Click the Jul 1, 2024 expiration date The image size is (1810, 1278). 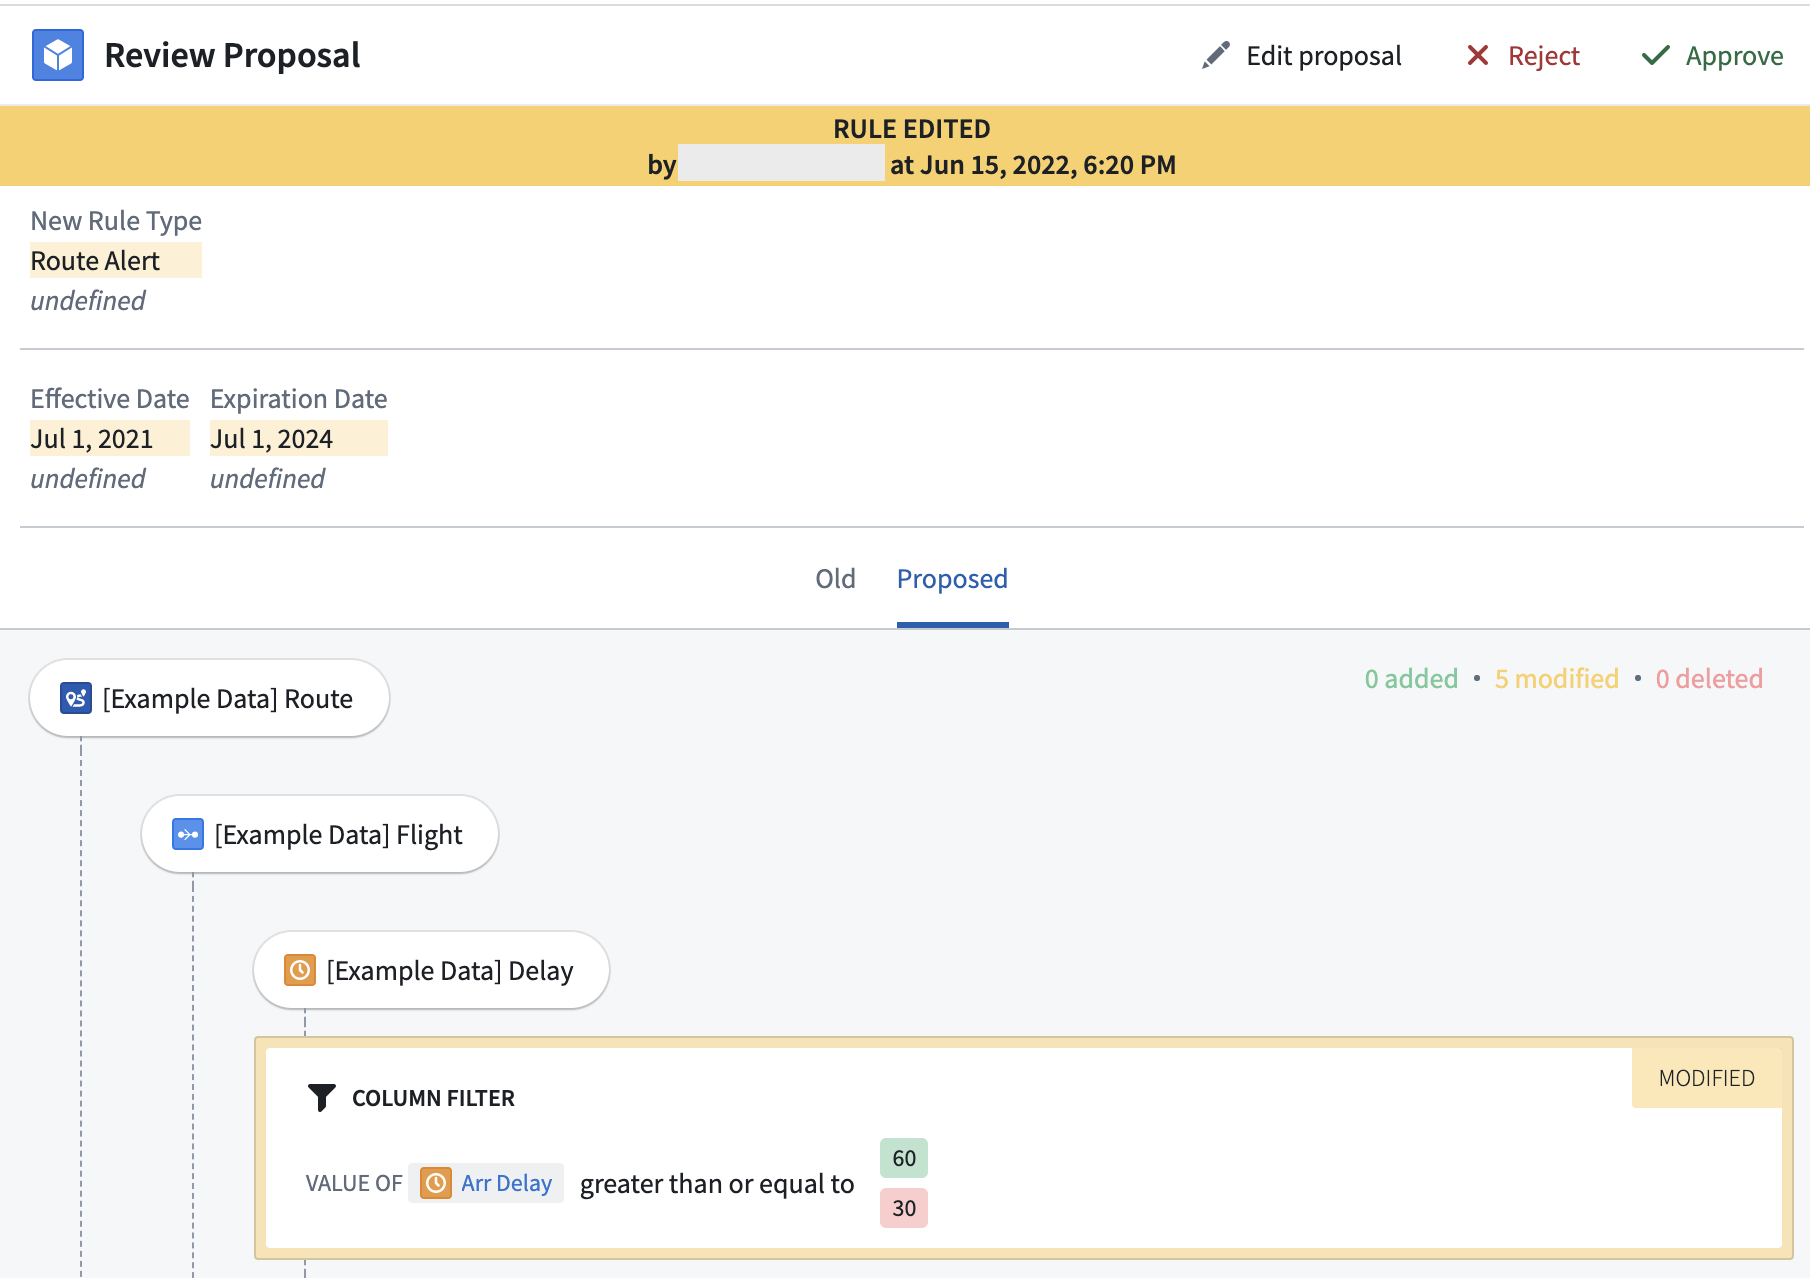pyautogui.click(x=299, y=438)
